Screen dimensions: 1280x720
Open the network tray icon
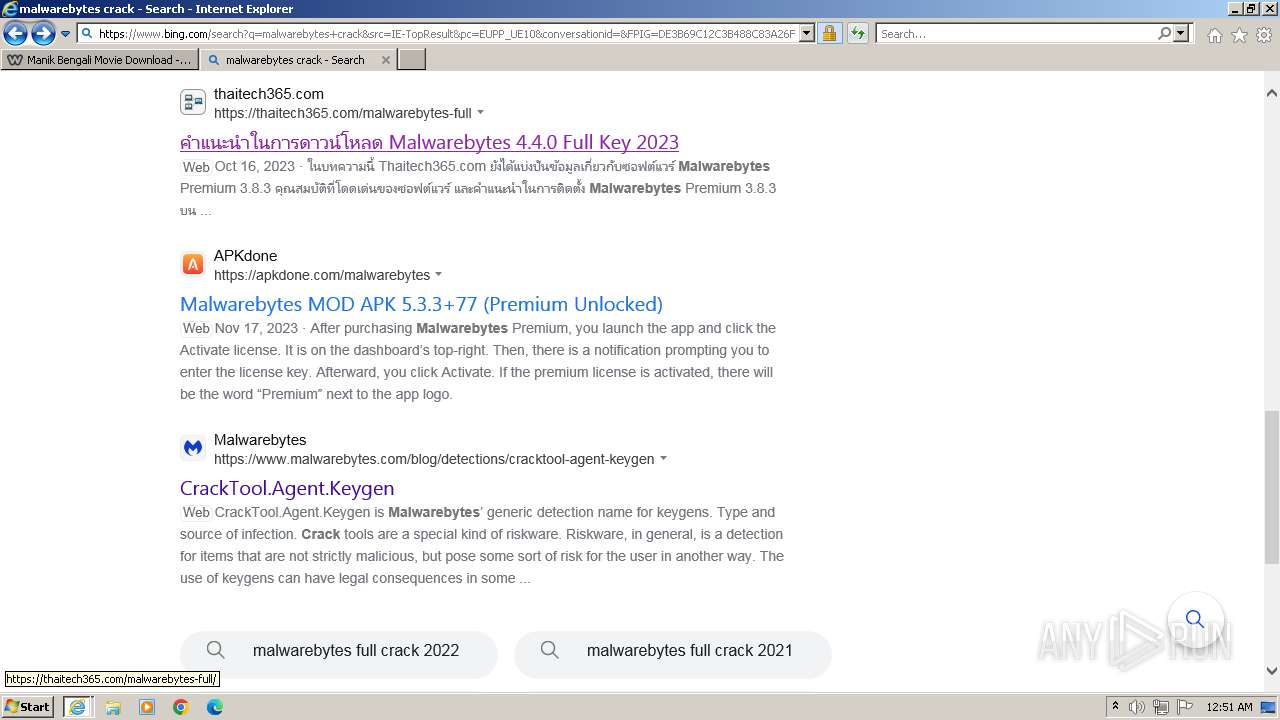click(1160, 707)
